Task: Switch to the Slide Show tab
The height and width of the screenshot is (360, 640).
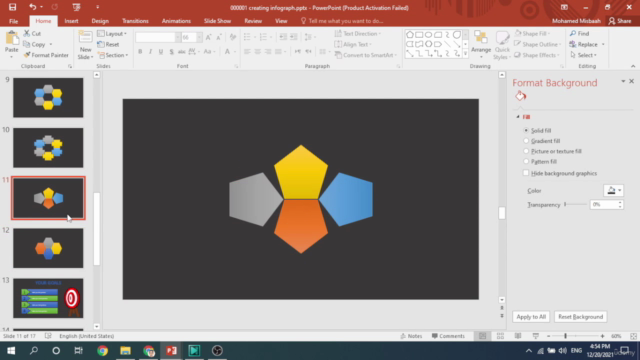Action: 217,21
